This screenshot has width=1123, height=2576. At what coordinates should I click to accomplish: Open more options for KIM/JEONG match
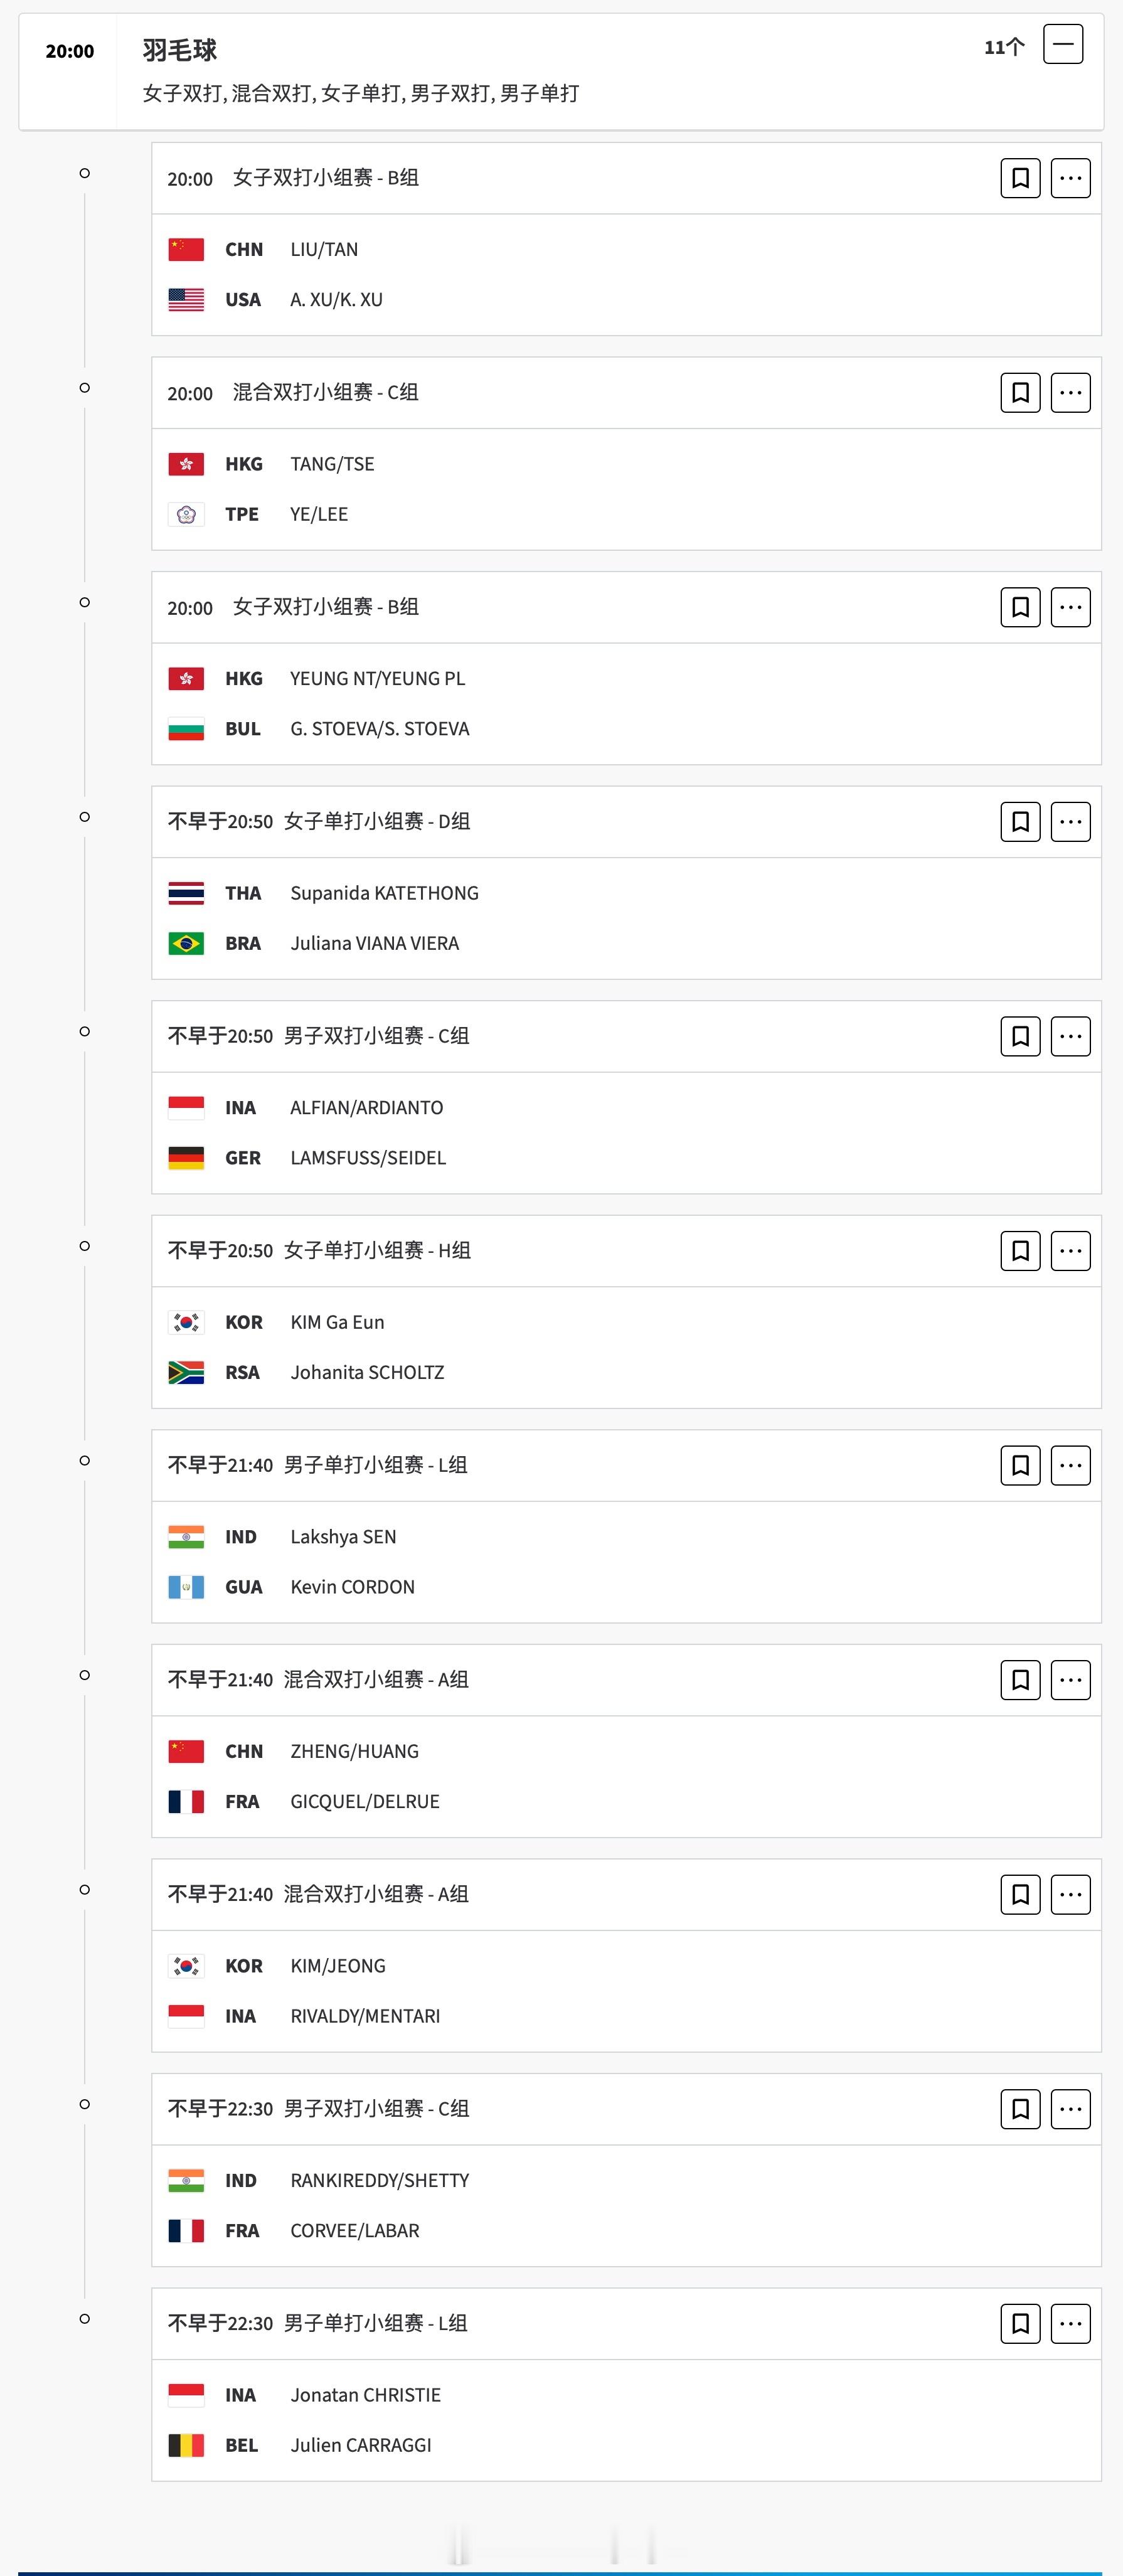point(1070,1894)
